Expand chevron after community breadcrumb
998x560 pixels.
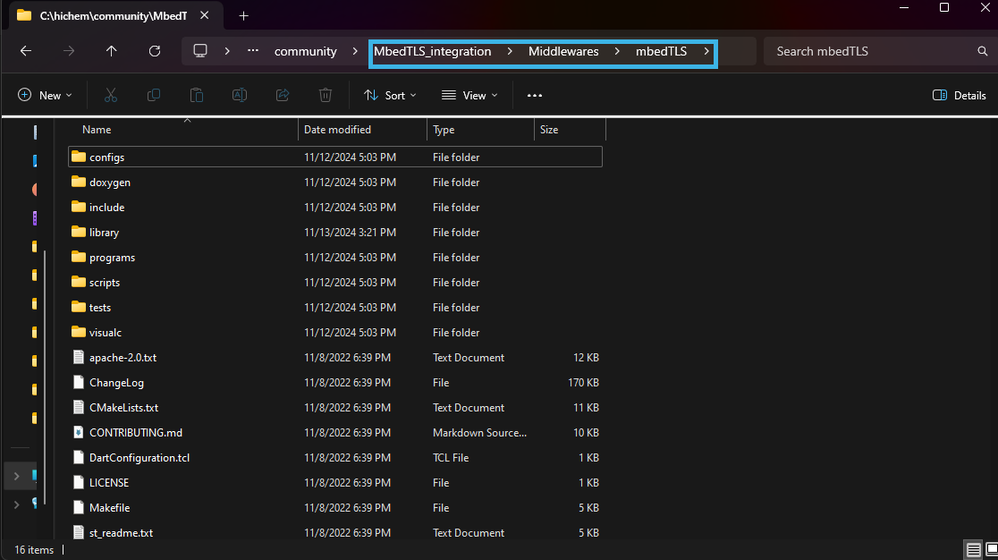tap(355, 51)
